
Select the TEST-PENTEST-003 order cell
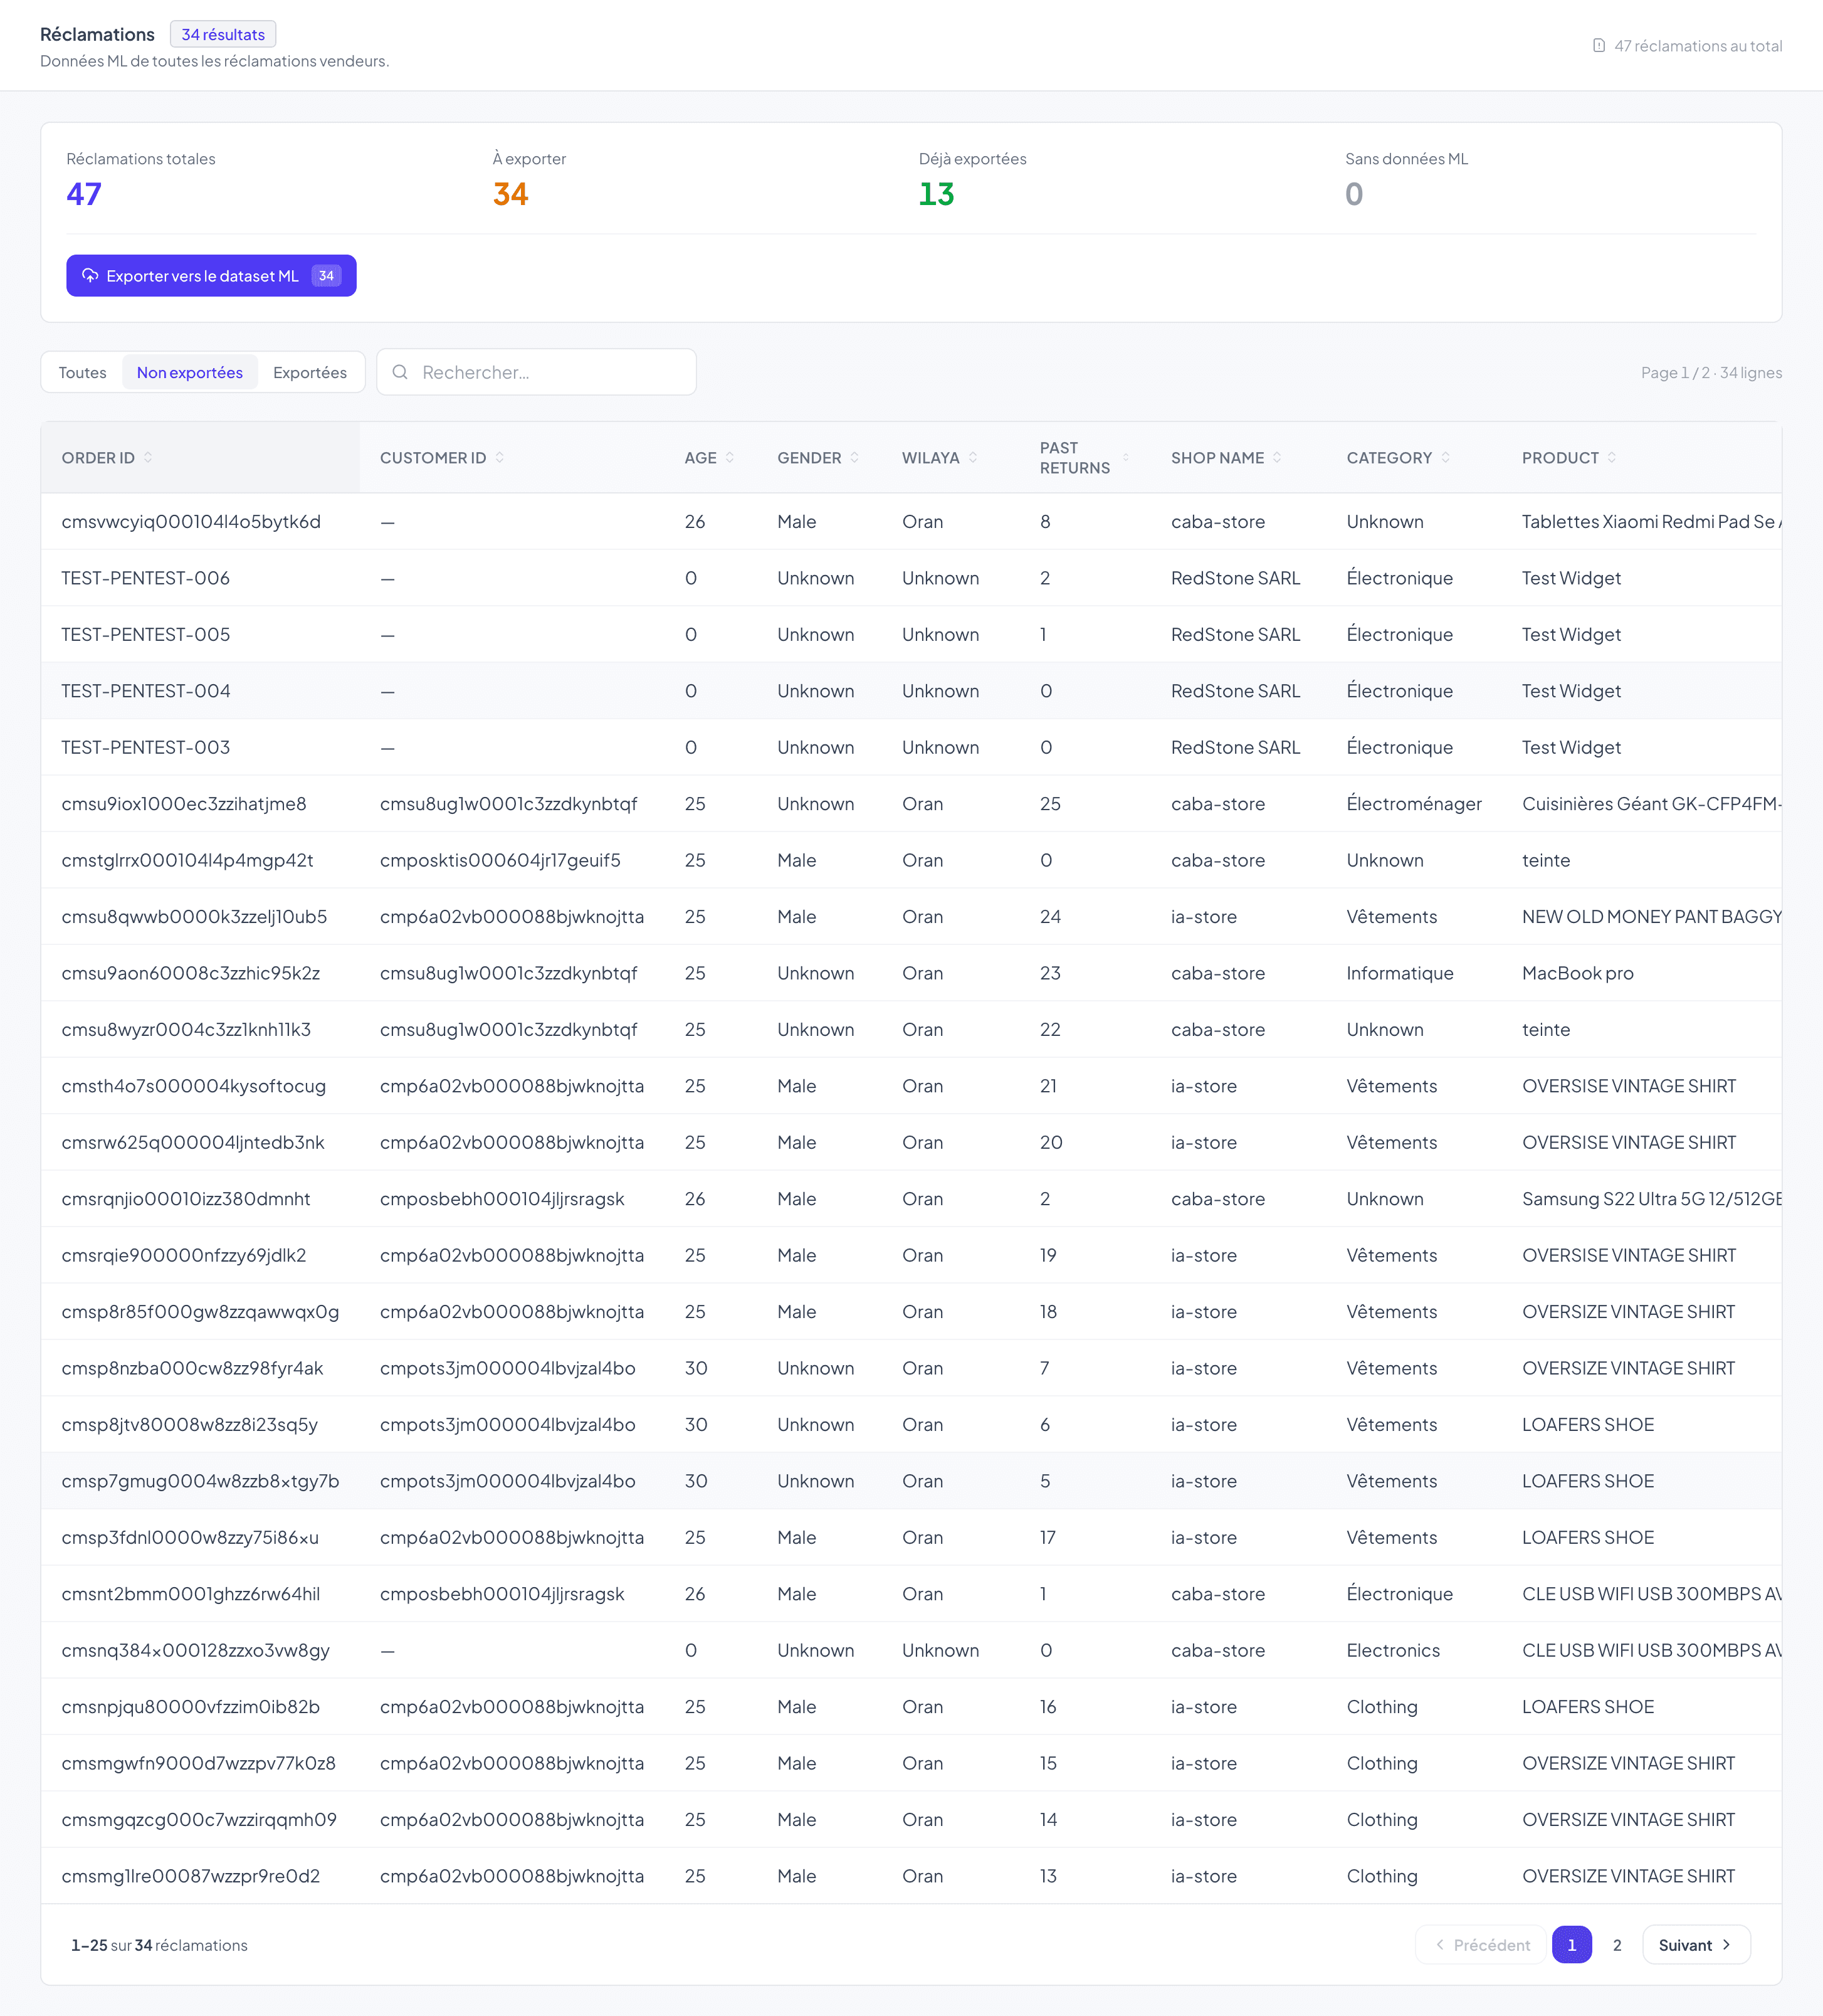tap(146, 747)
